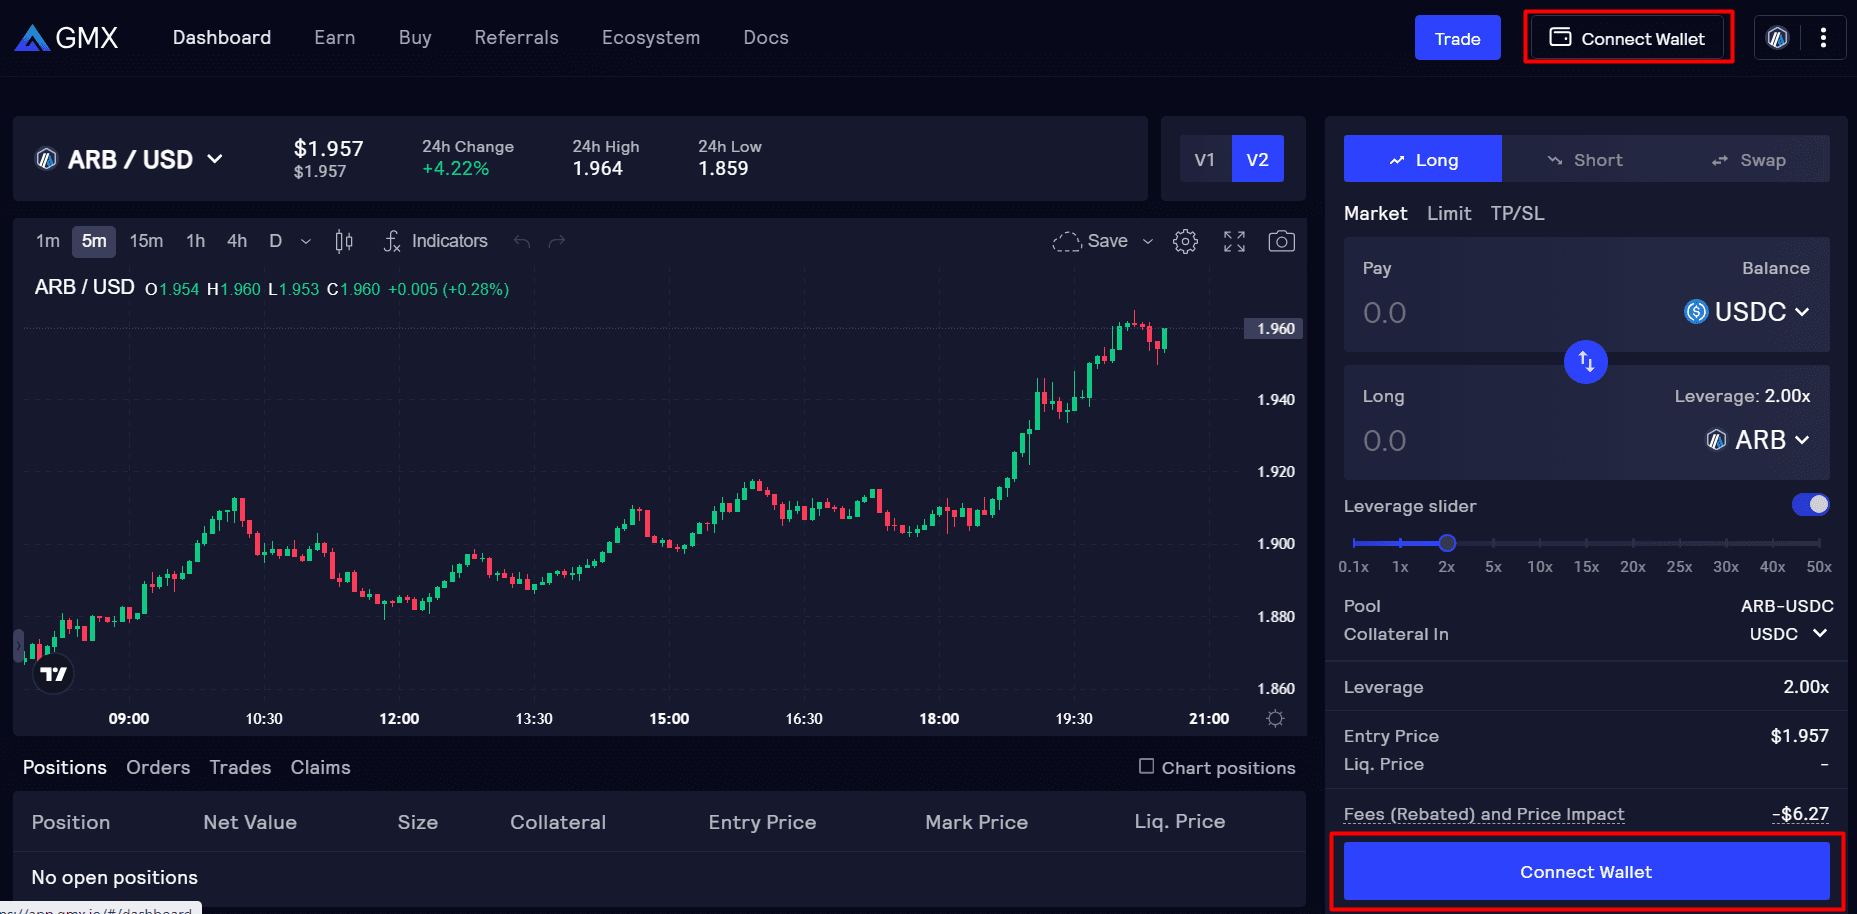1857x914 pixels.
Task: Click the Fees (Rebated) and Price Impact label
Action: (x=1484, y=814)
